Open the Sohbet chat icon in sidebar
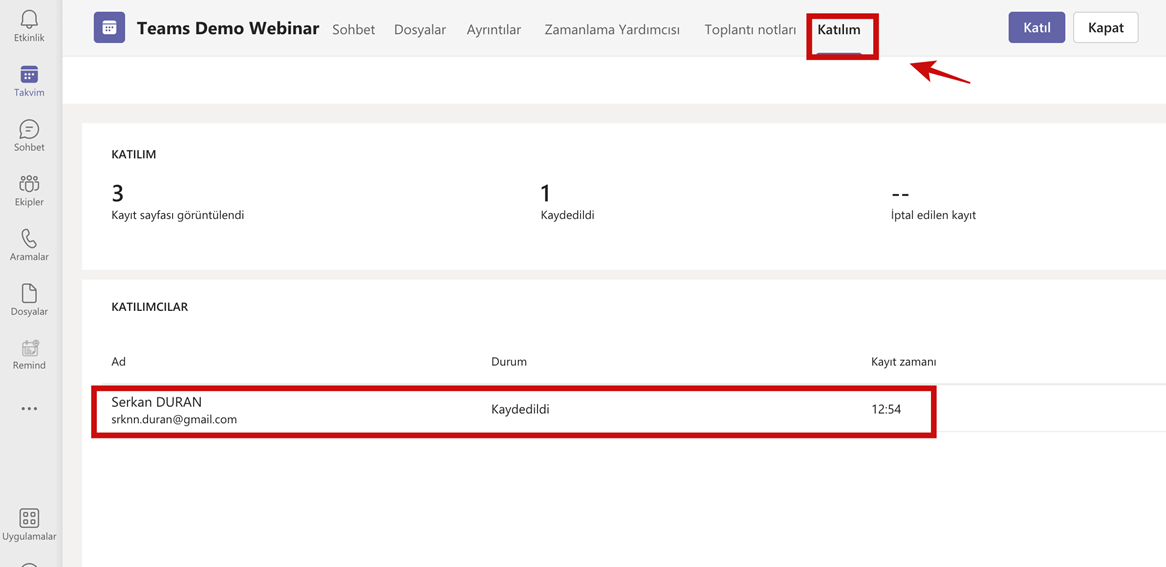 pyautogui.click(x=29, y=129)
